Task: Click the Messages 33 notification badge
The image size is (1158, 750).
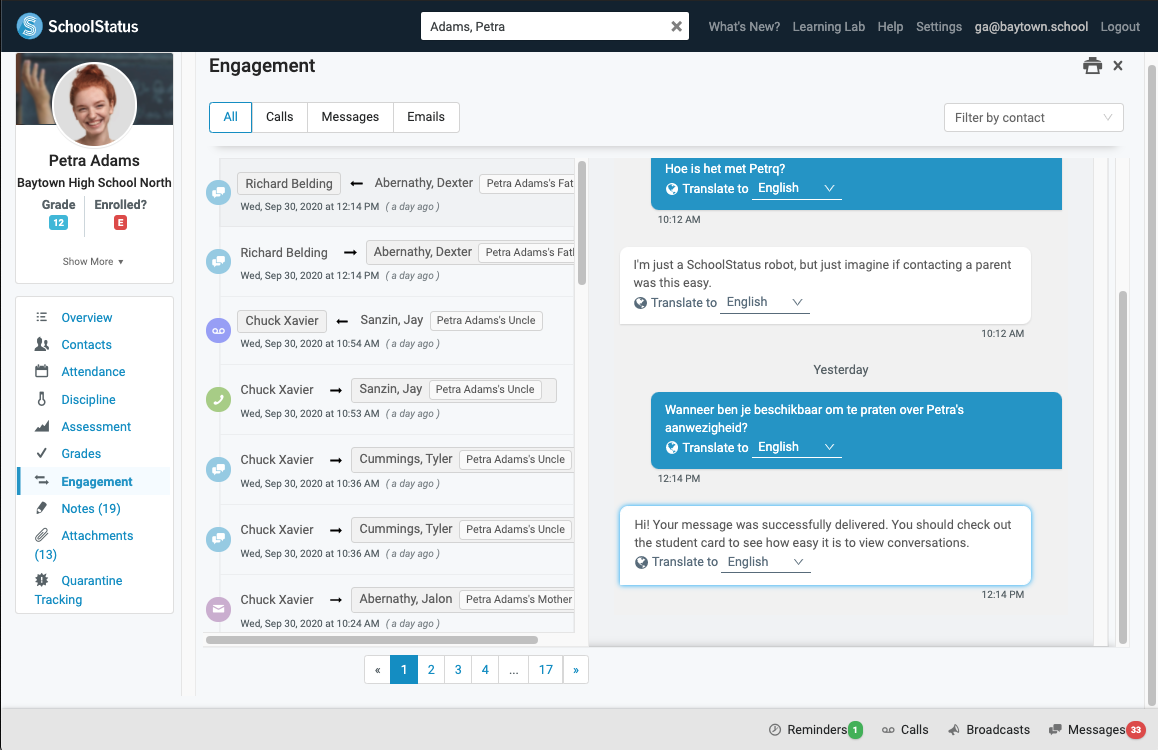Action: click(1136, 730)
